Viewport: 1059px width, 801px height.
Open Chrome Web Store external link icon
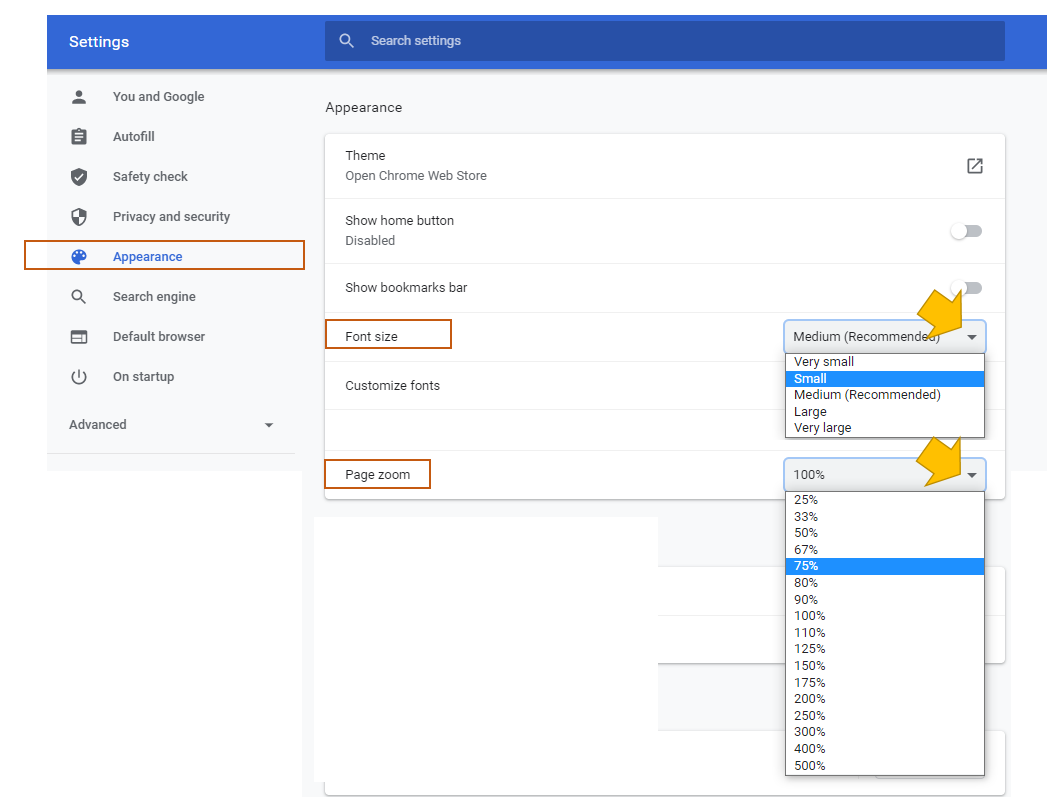coord(974,166)
